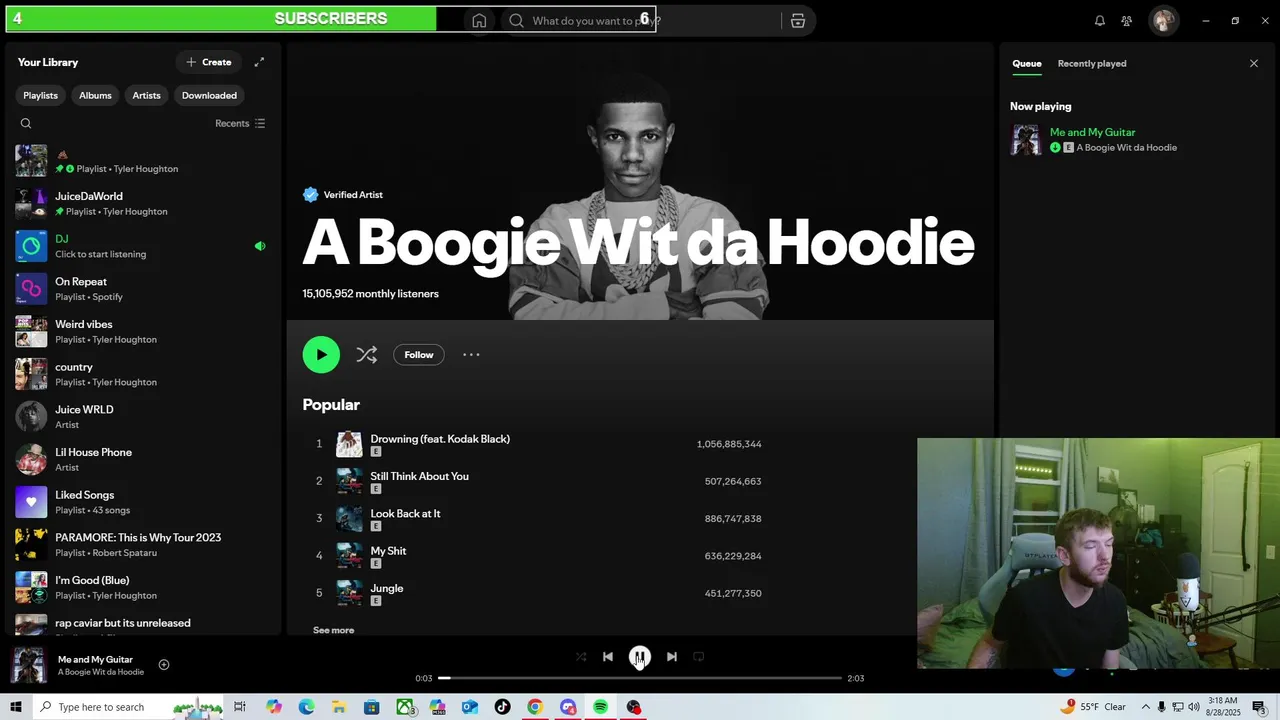1280x720 pixels.
Task: Open Google Chrome from taskbar
Action: [x=535, y=707]
